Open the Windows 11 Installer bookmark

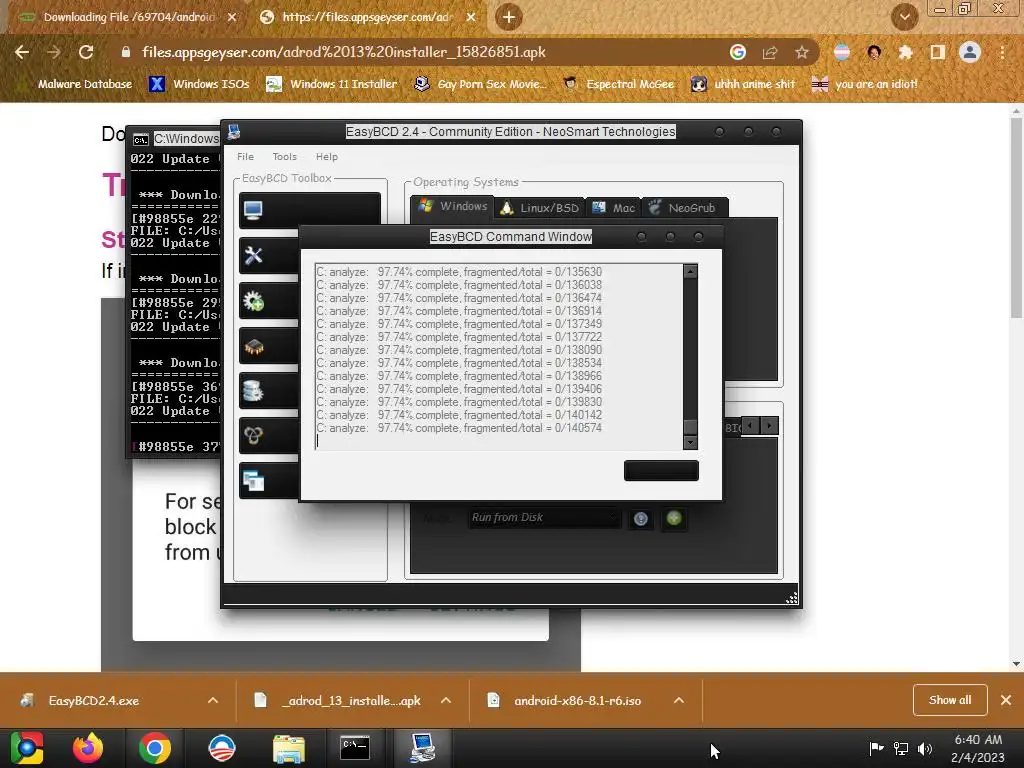pos(332,84)
